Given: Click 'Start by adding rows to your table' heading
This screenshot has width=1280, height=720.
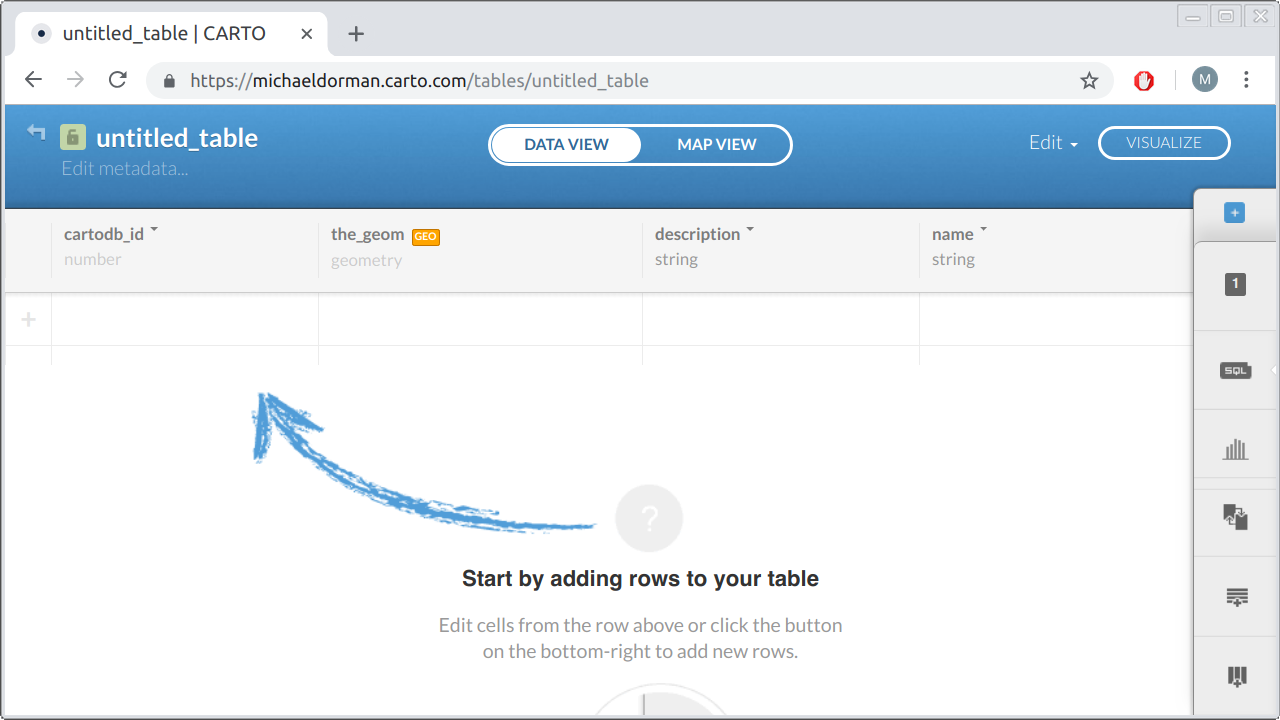Looking at the screenshot, I should tap(640, 578).
